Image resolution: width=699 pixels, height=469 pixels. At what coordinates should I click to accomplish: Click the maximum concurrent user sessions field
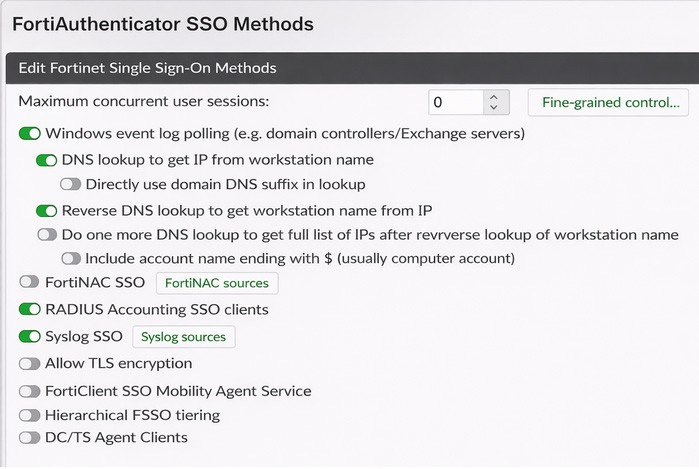456,102
